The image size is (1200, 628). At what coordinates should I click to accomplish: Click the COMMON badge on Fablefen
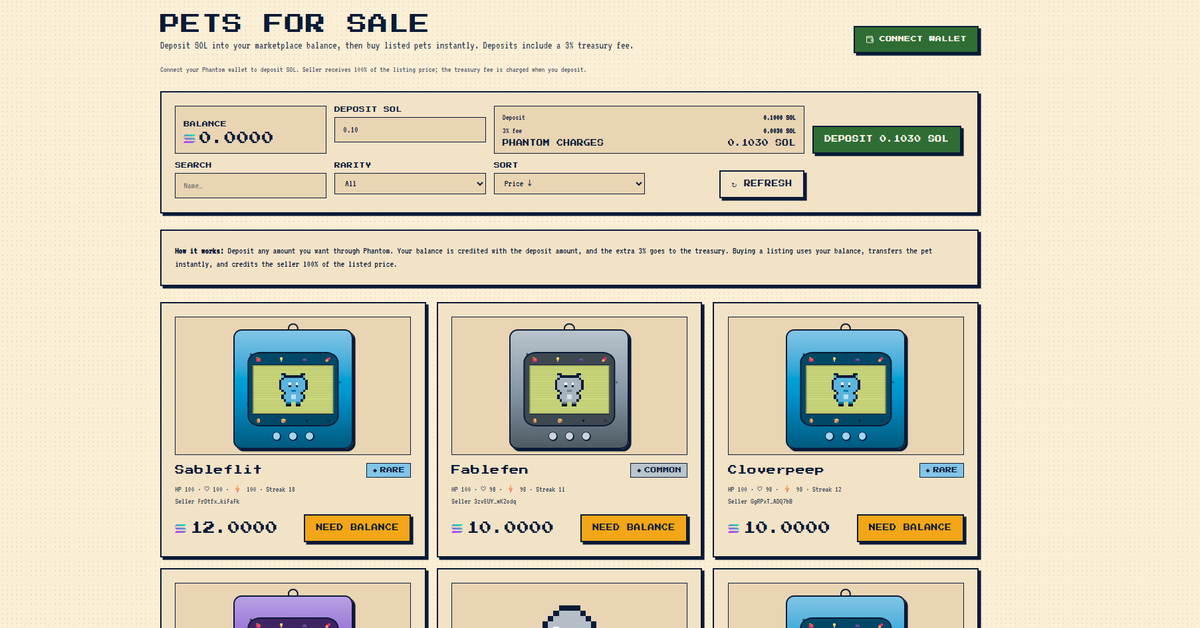658,470
